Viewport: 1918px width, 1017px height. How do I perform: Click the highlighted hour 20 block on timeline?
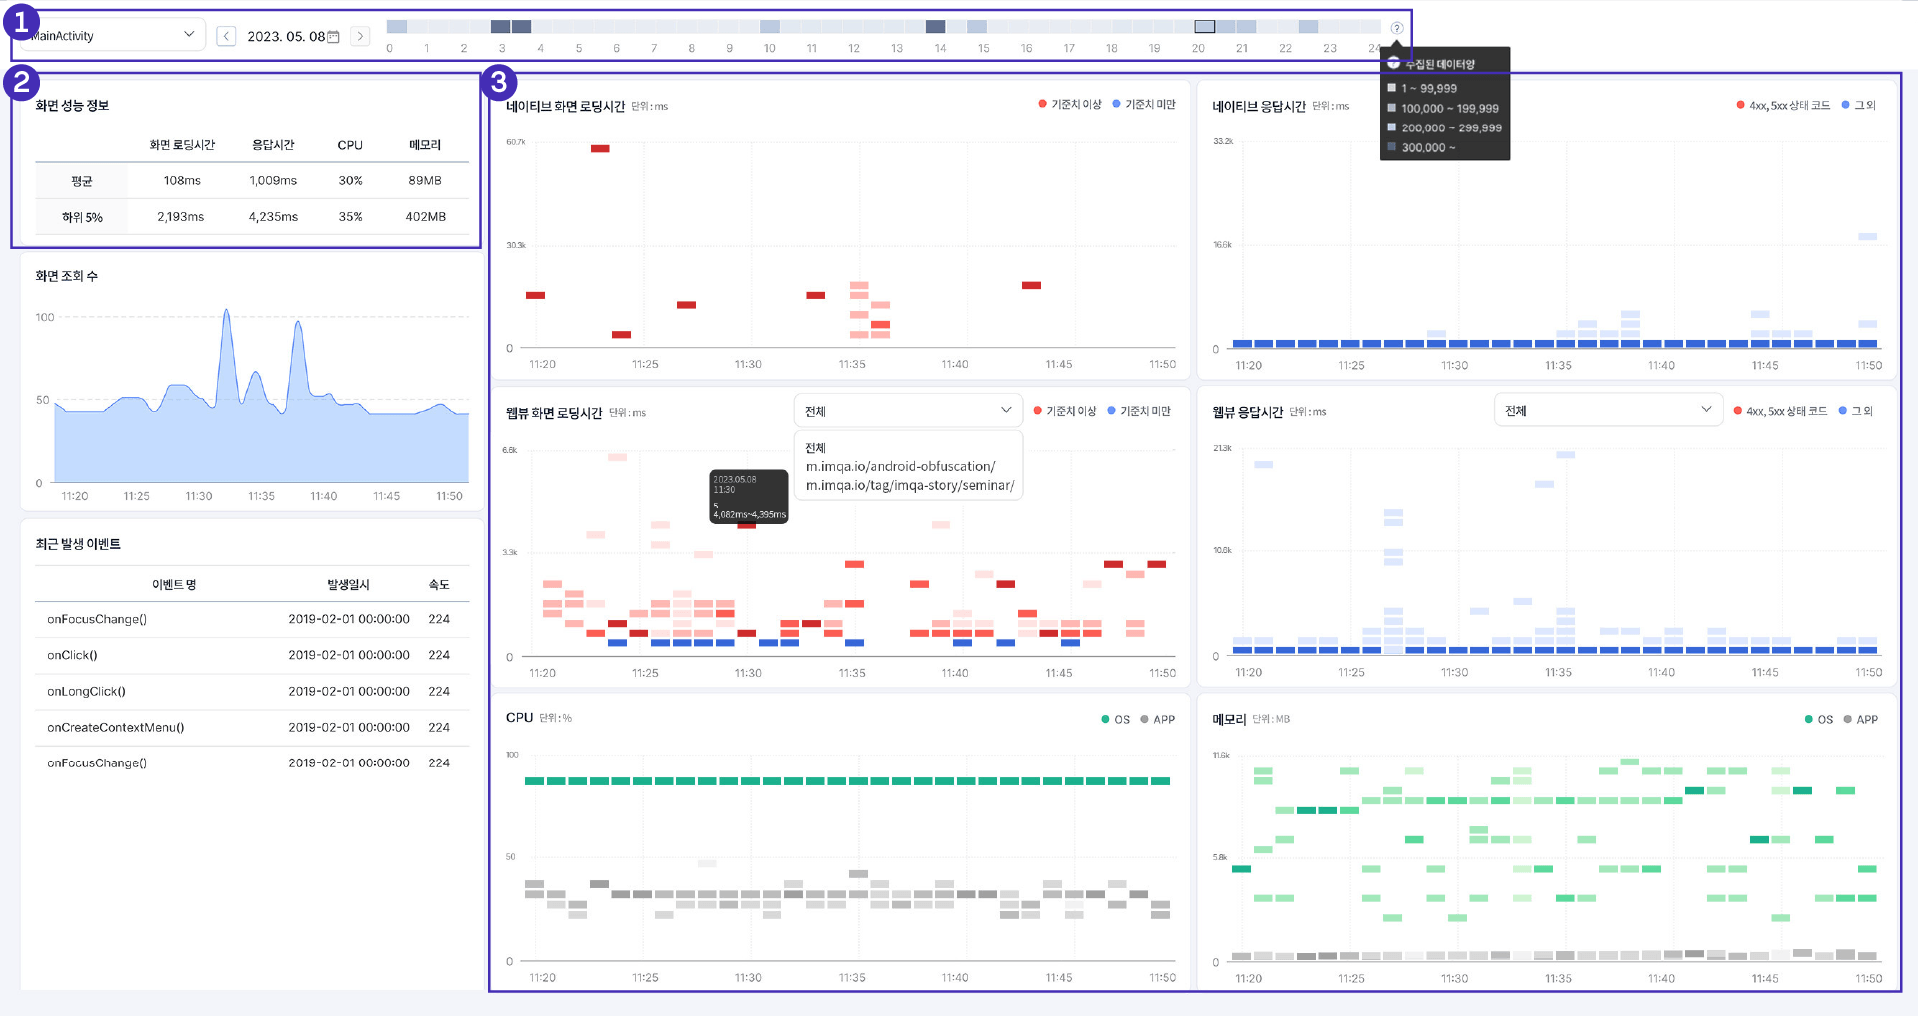click(1205, 27)
